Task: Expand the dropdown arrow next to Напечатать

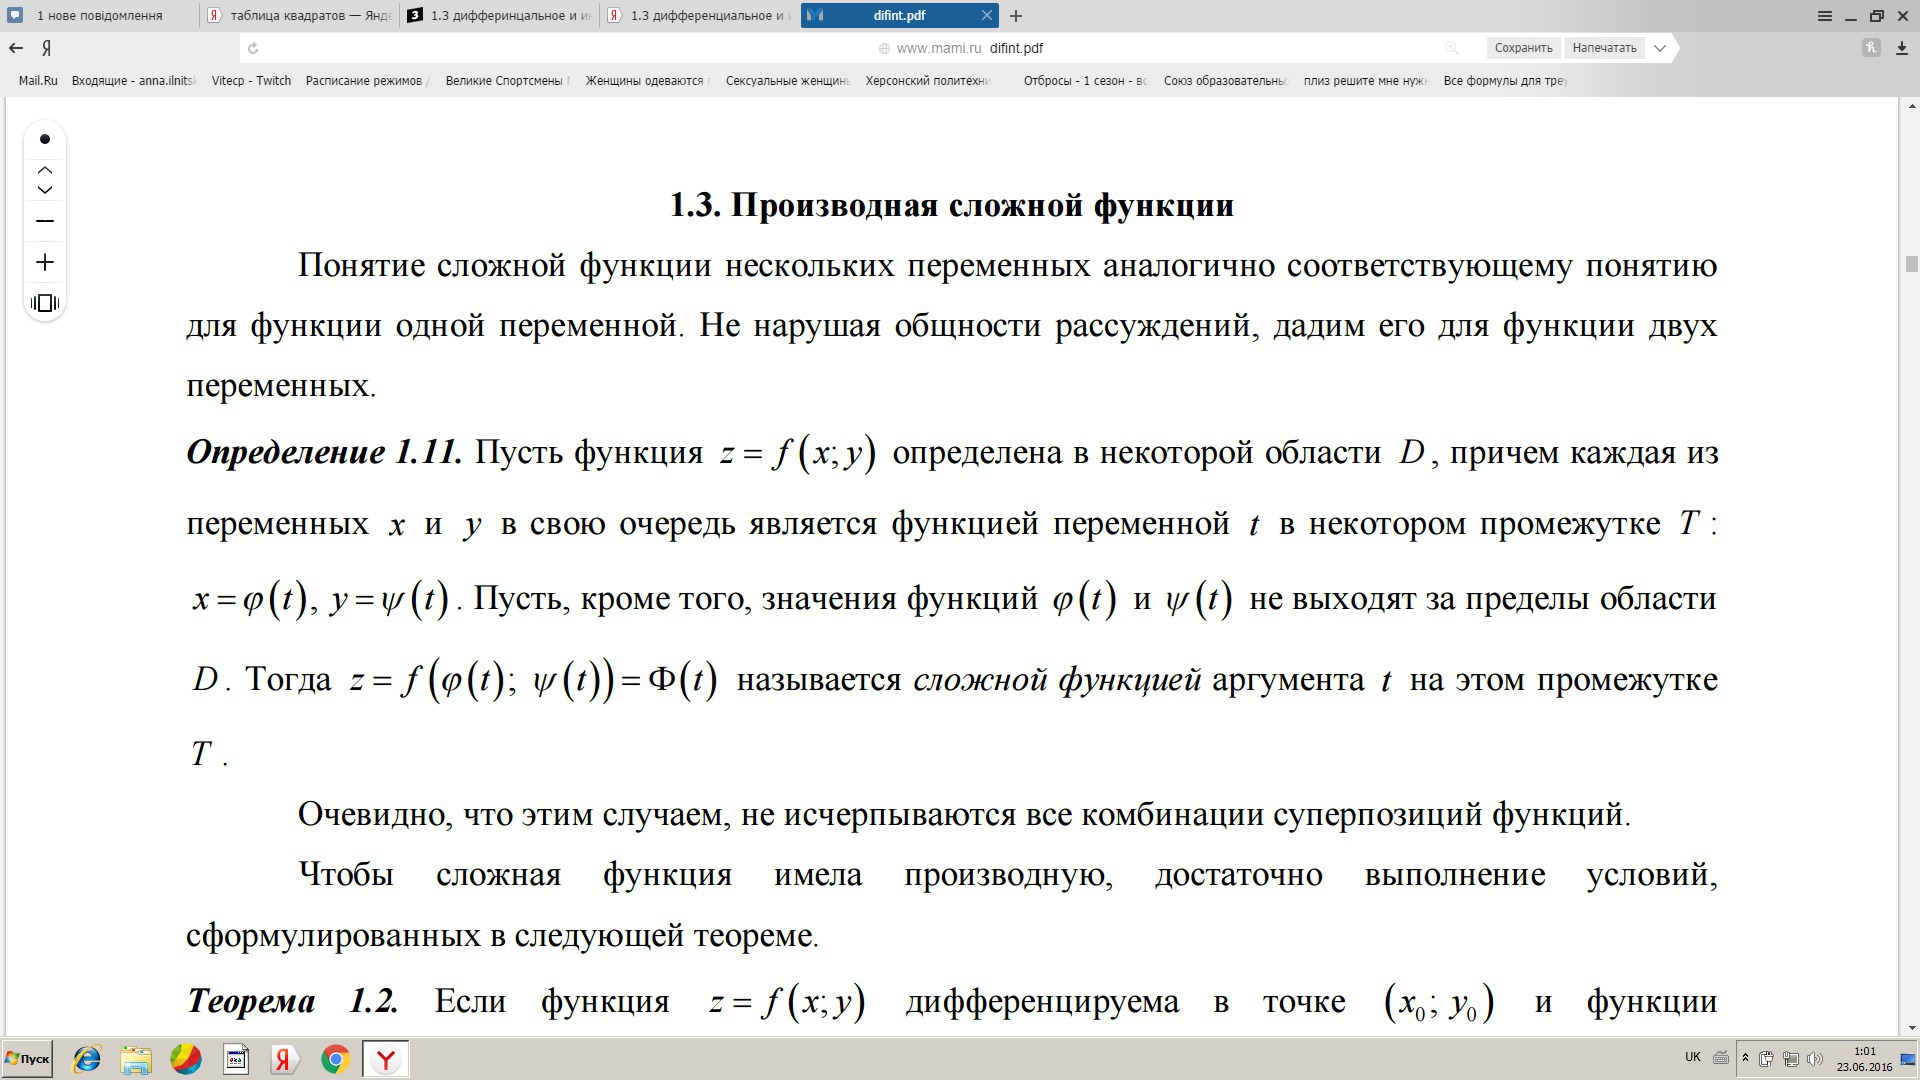Action: click(1660, 48)
